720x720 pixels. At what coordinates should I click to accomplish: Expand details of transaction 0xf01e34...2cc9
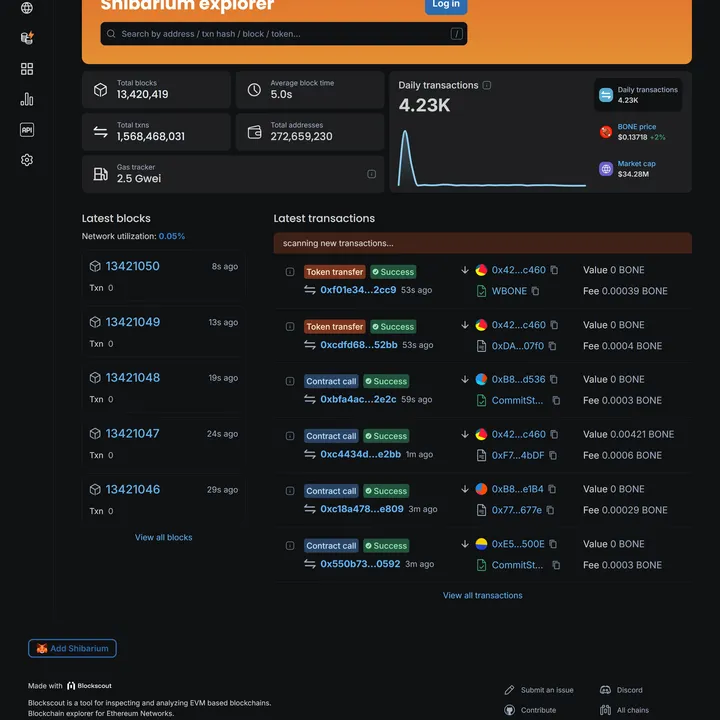pos(290,271)
